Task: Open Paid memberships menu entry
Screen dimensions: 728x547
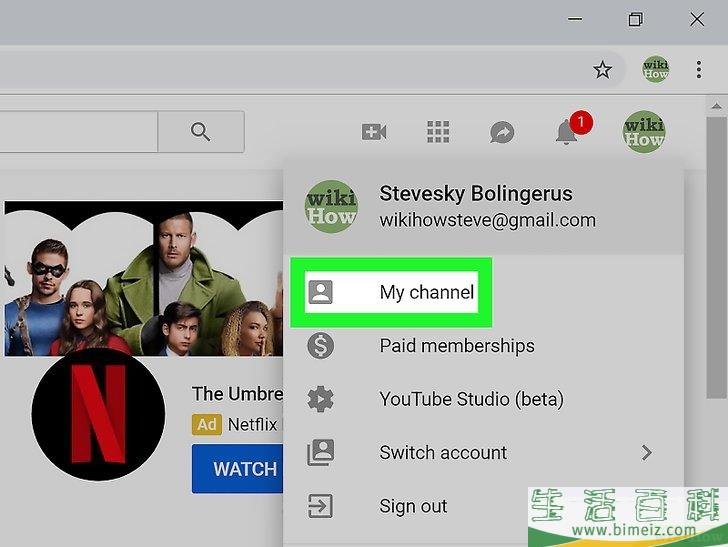Action: (x=457, y=346)
